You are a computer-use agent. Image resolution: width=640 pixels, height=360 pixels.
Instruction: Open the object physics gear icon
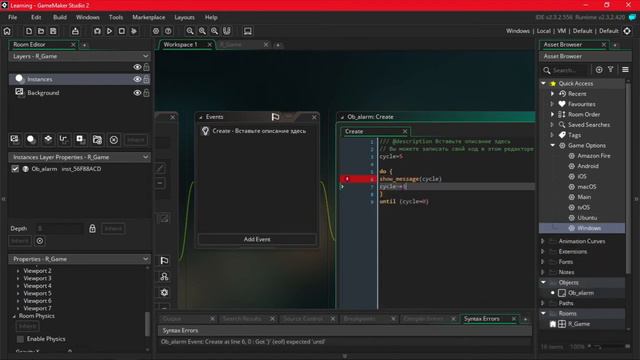164,293
